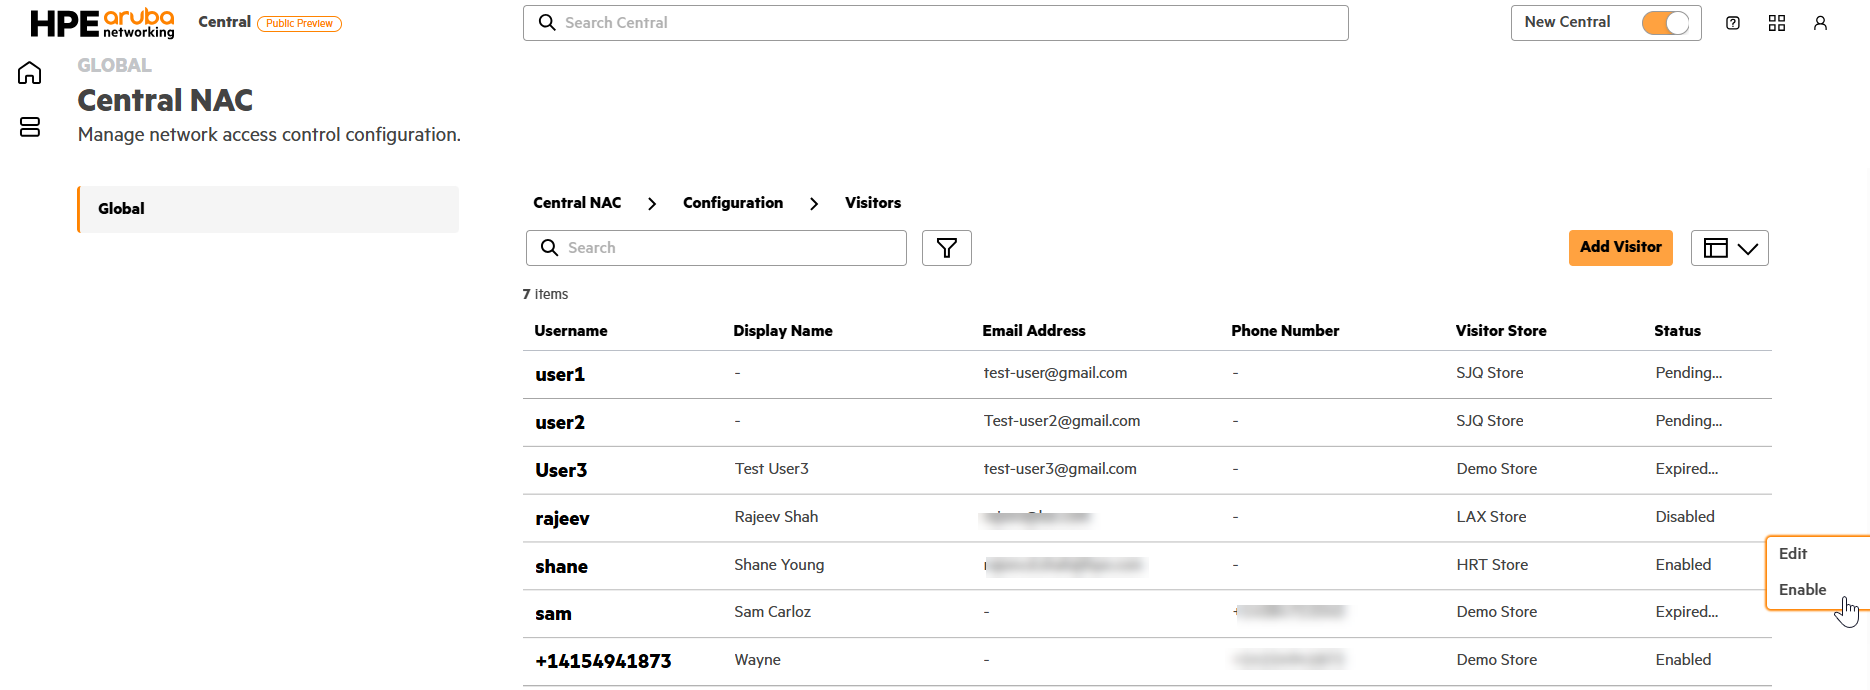Sort by Username column header

[x=571, y=331]
